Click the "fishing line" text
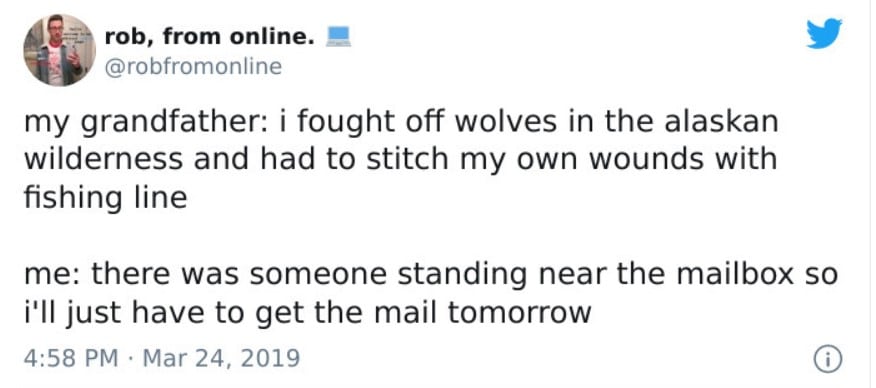The width and height of the screenshot is (876, 388). 105,198
